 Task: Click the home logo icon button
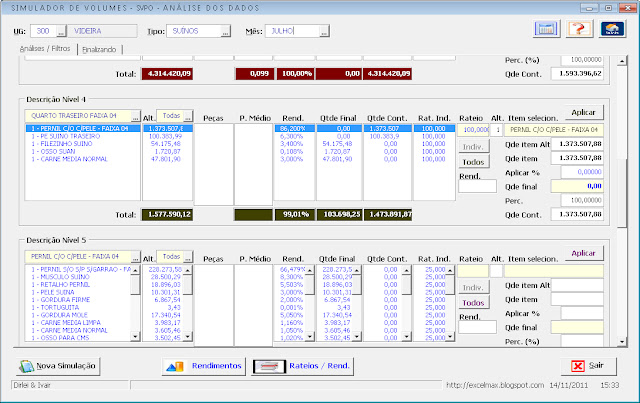[x=612, y=29]
